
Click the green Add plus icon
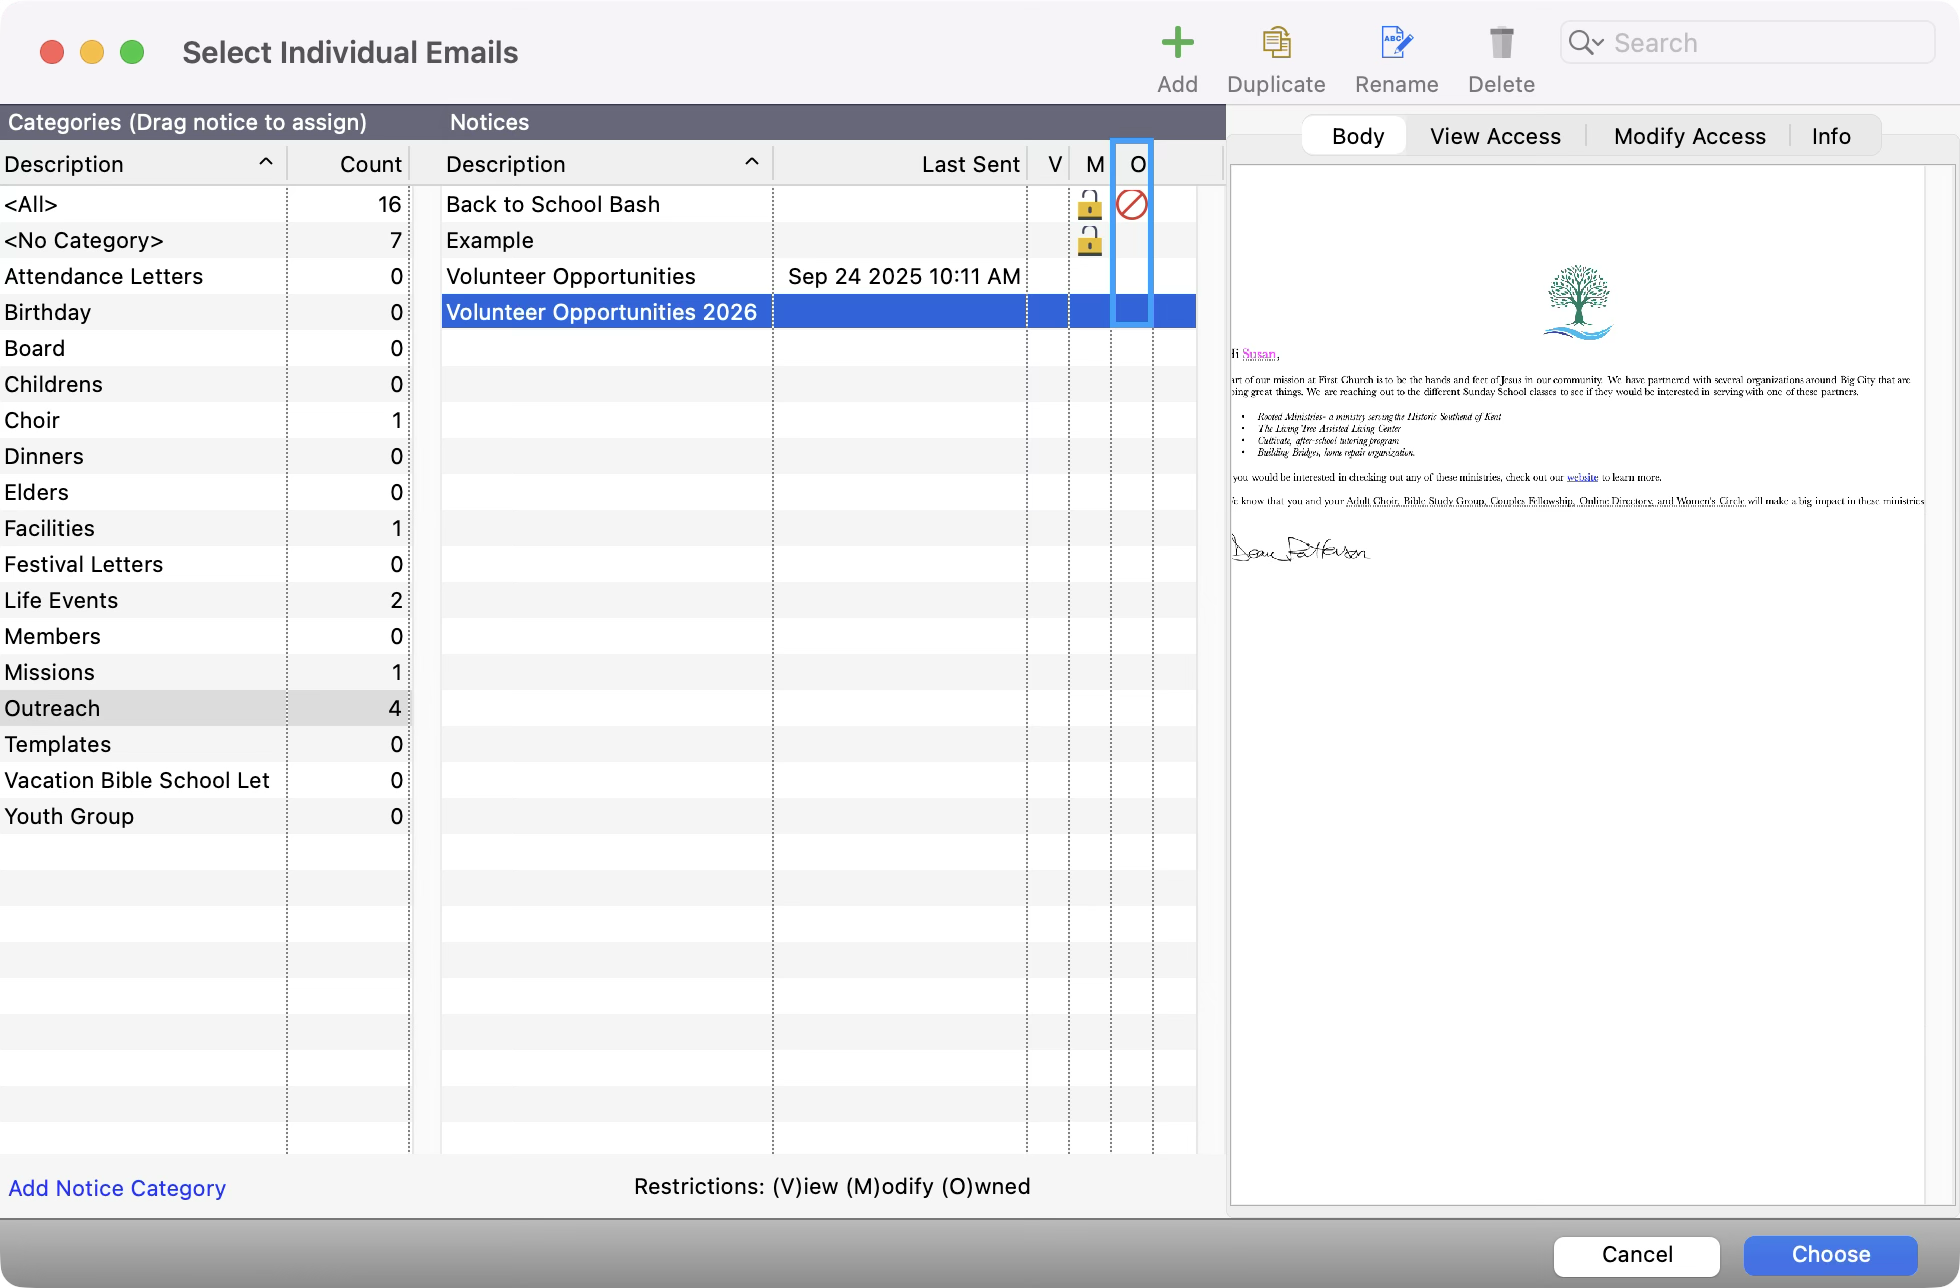point(1177,43)
